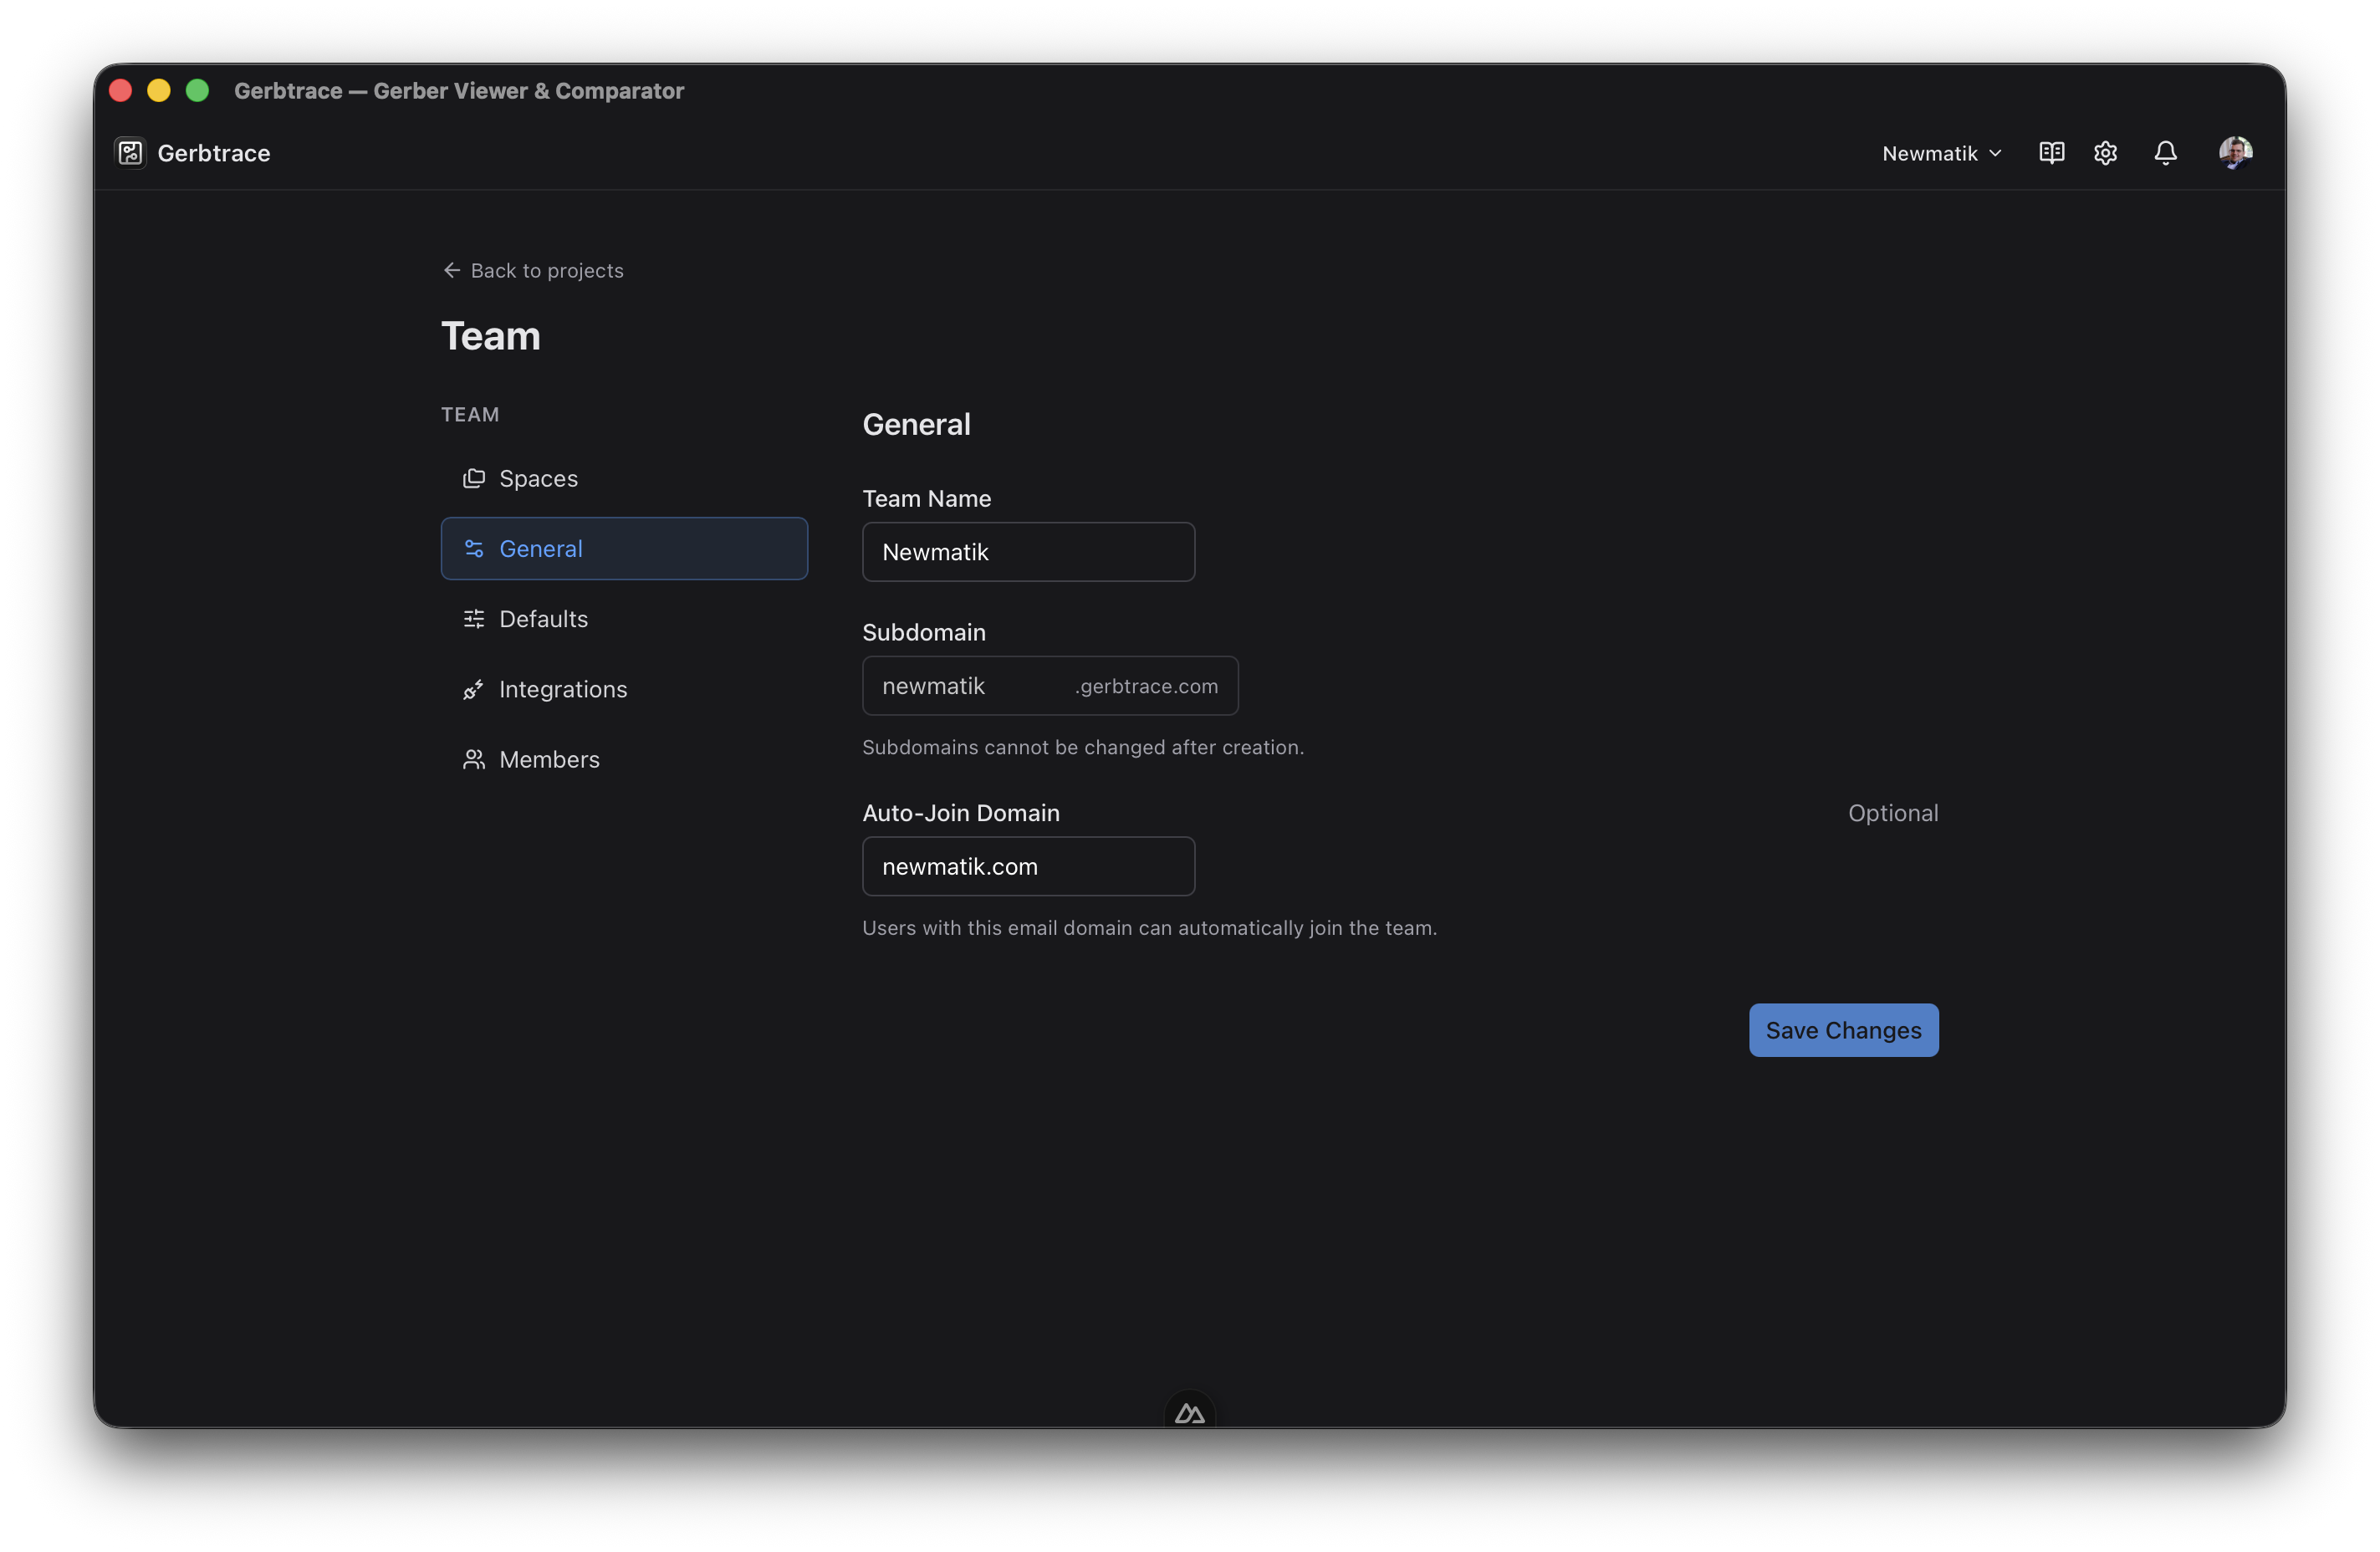Maximize the window with green button
The image size is (2380, 1552).
pos(198,90)
